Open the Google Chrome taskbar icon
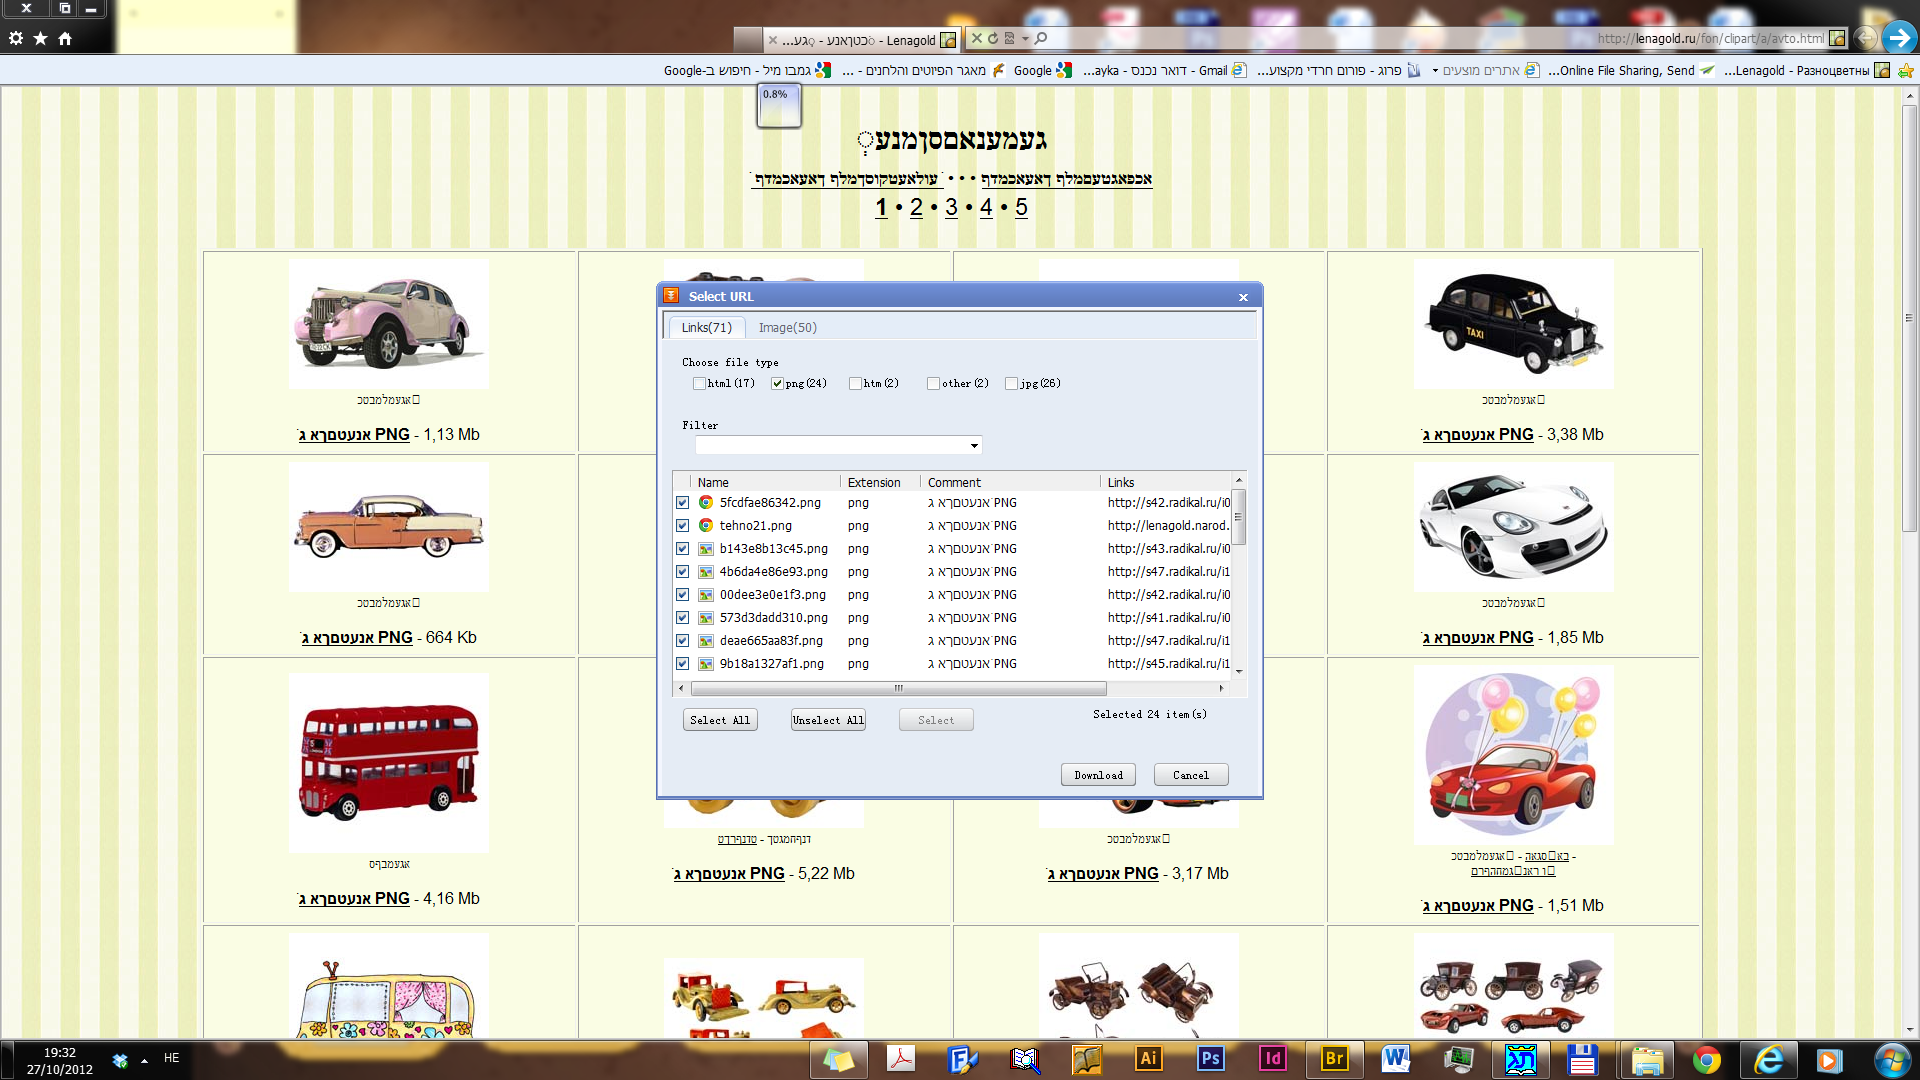Image resolution: width=1920 pixels, height=1080 pixels. (x=1706, y=1059)
